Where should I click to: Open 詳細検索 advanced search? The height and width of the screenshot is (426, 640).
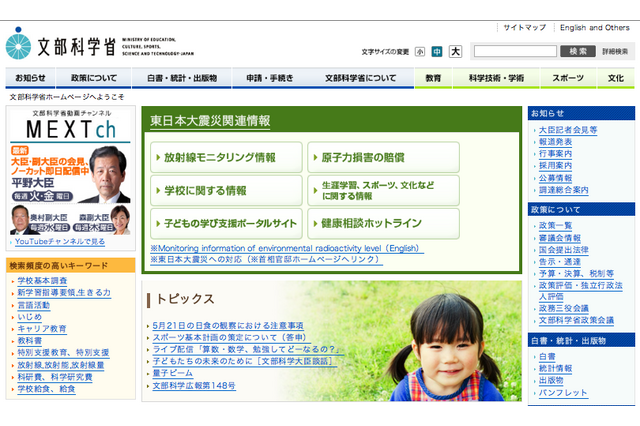pyautogui.click(x=615, y=52)
